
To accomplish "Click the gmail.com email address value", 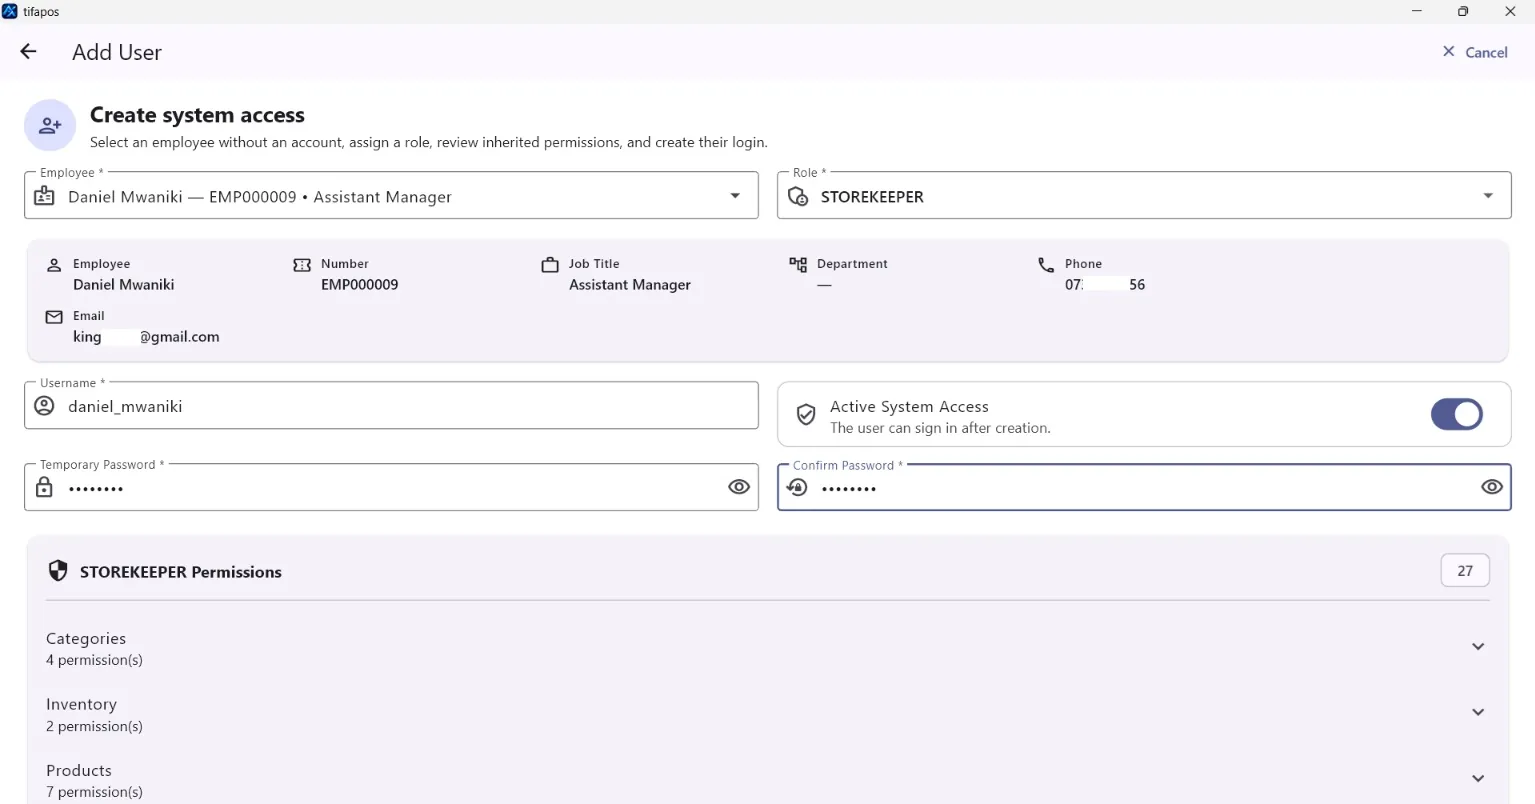I will (x=146, y=337).
